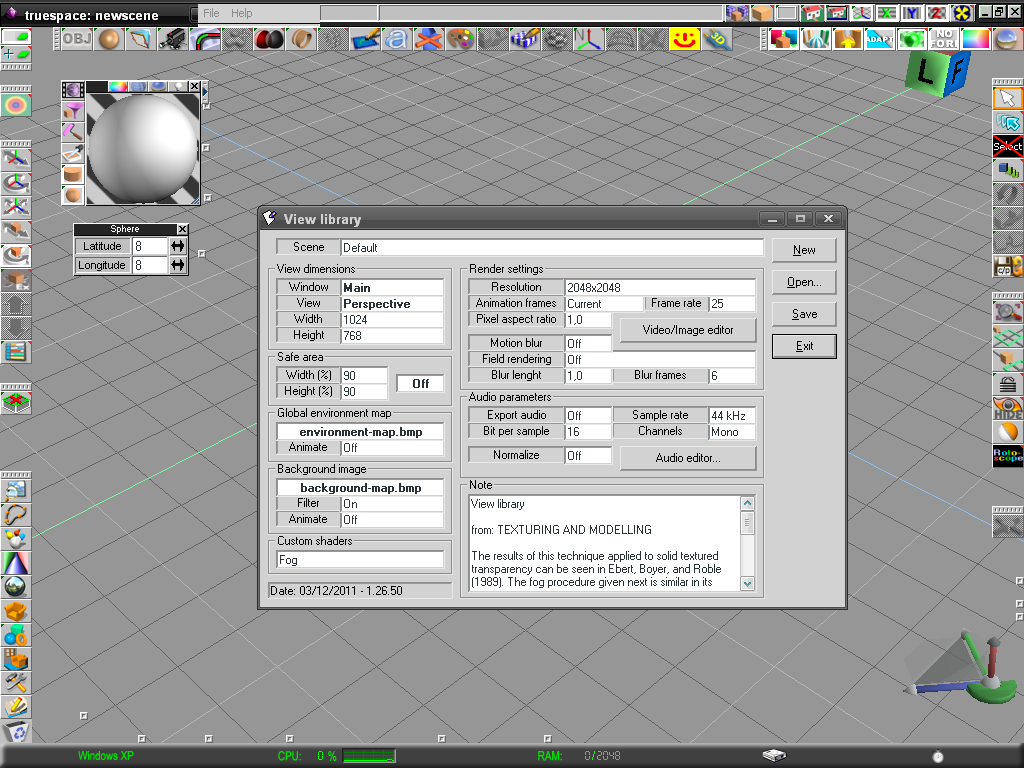Click the HIDE eye icon

coord(1008,408)
